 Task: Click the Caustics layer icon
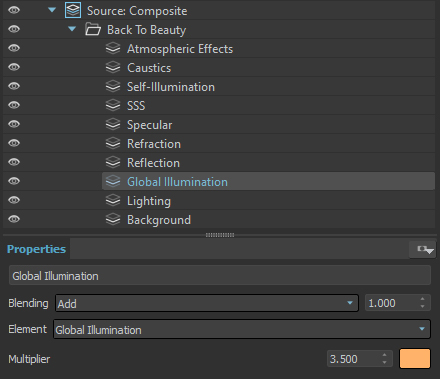point(113,67)
